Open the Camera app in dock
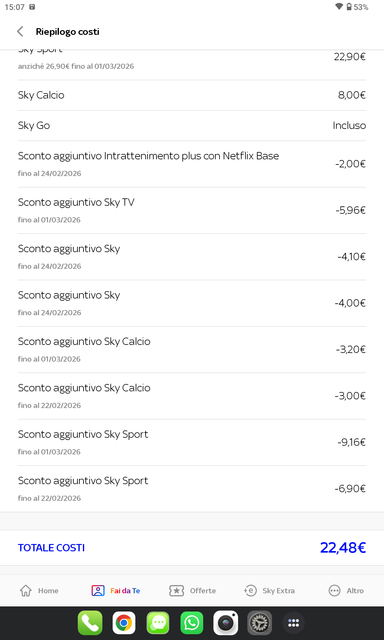Image resolution: width=384 pixels, height=640 pixels. (226, 623)
